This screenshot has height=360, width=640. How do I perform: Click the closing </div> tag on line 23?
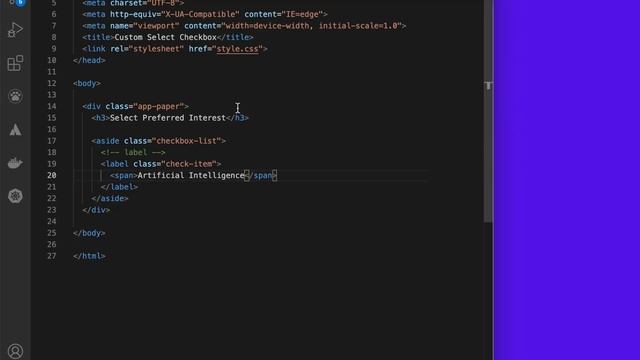tap(96, 210)
